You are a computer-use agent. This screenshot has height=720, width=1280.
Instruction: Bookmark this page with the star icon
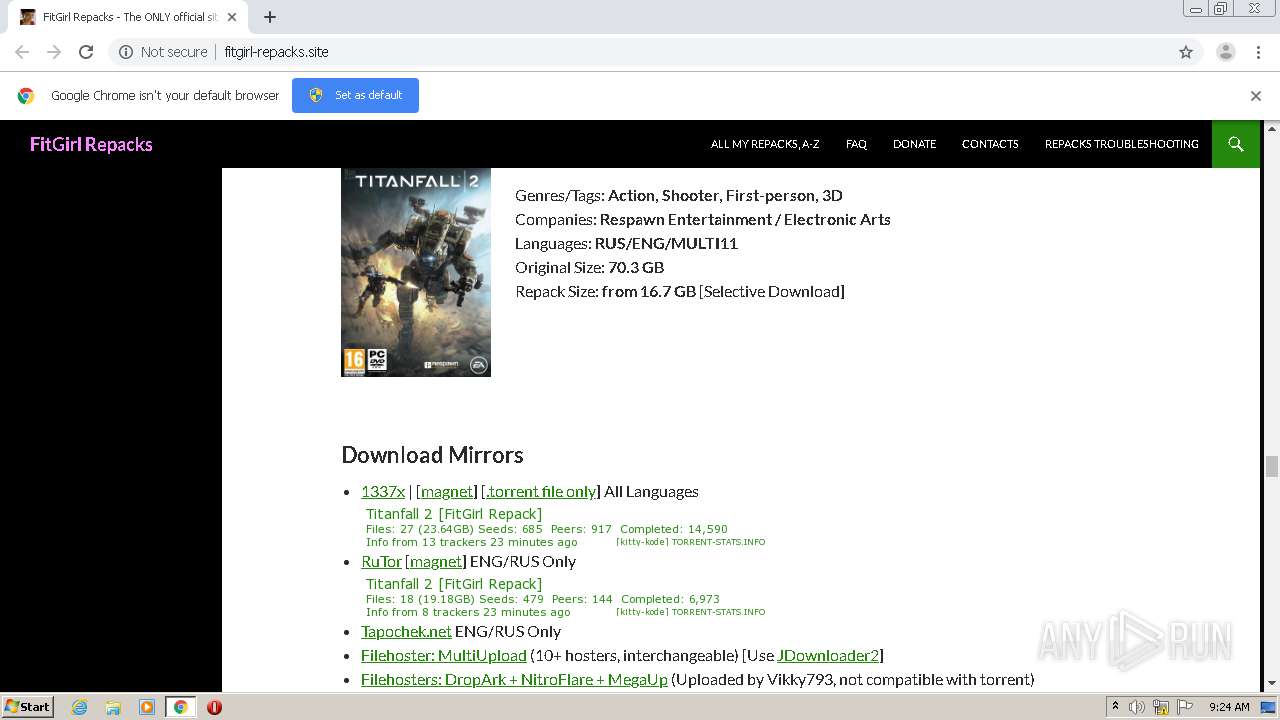click(1186, 52)
